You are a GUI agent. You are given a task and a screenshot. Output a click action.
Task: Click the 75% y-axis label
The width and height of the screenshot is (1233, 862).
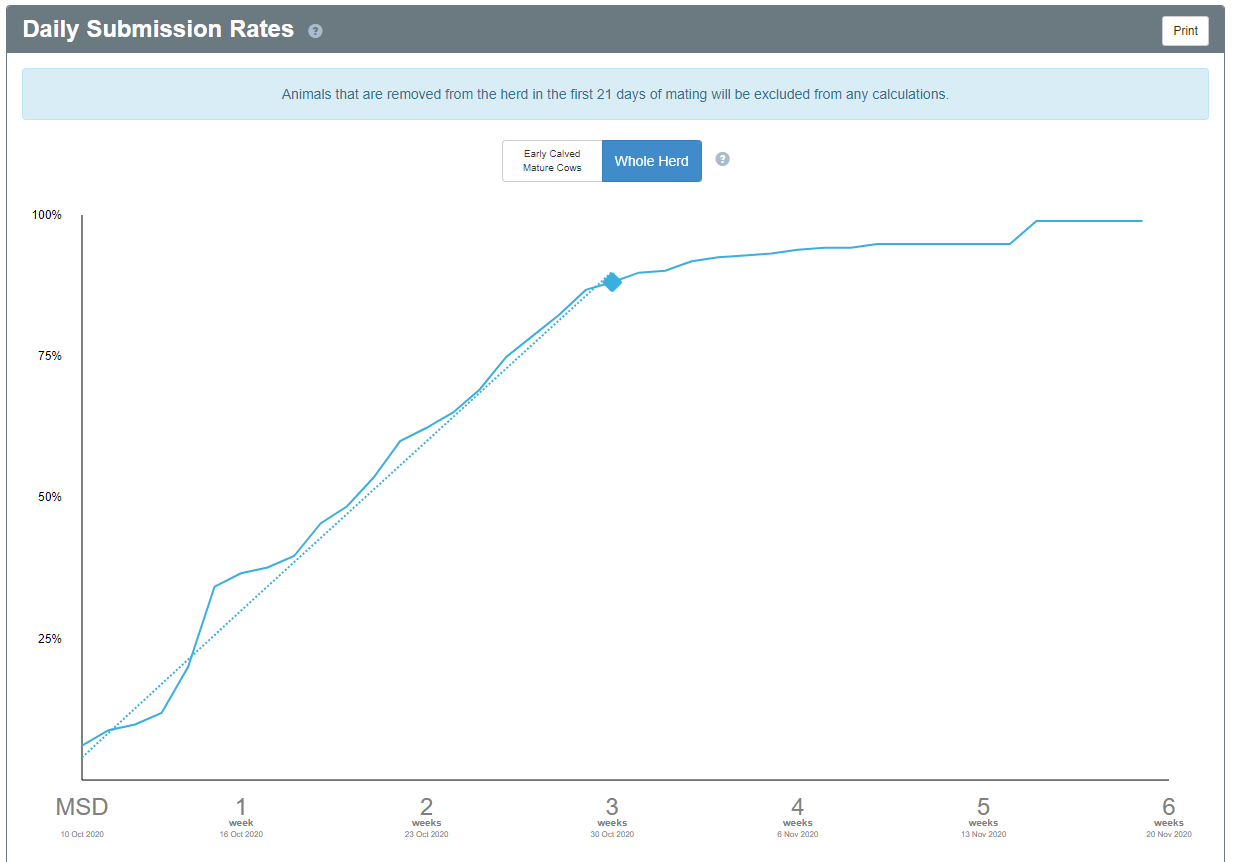(49, 356)
